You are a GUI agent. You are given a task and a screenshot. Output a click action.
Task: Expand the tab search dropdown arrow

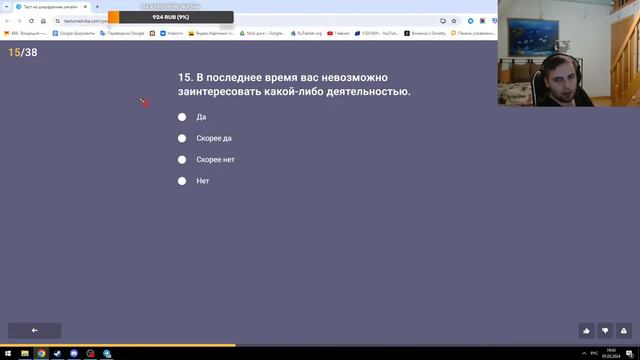pyautogui.click(x=6, y=7)
